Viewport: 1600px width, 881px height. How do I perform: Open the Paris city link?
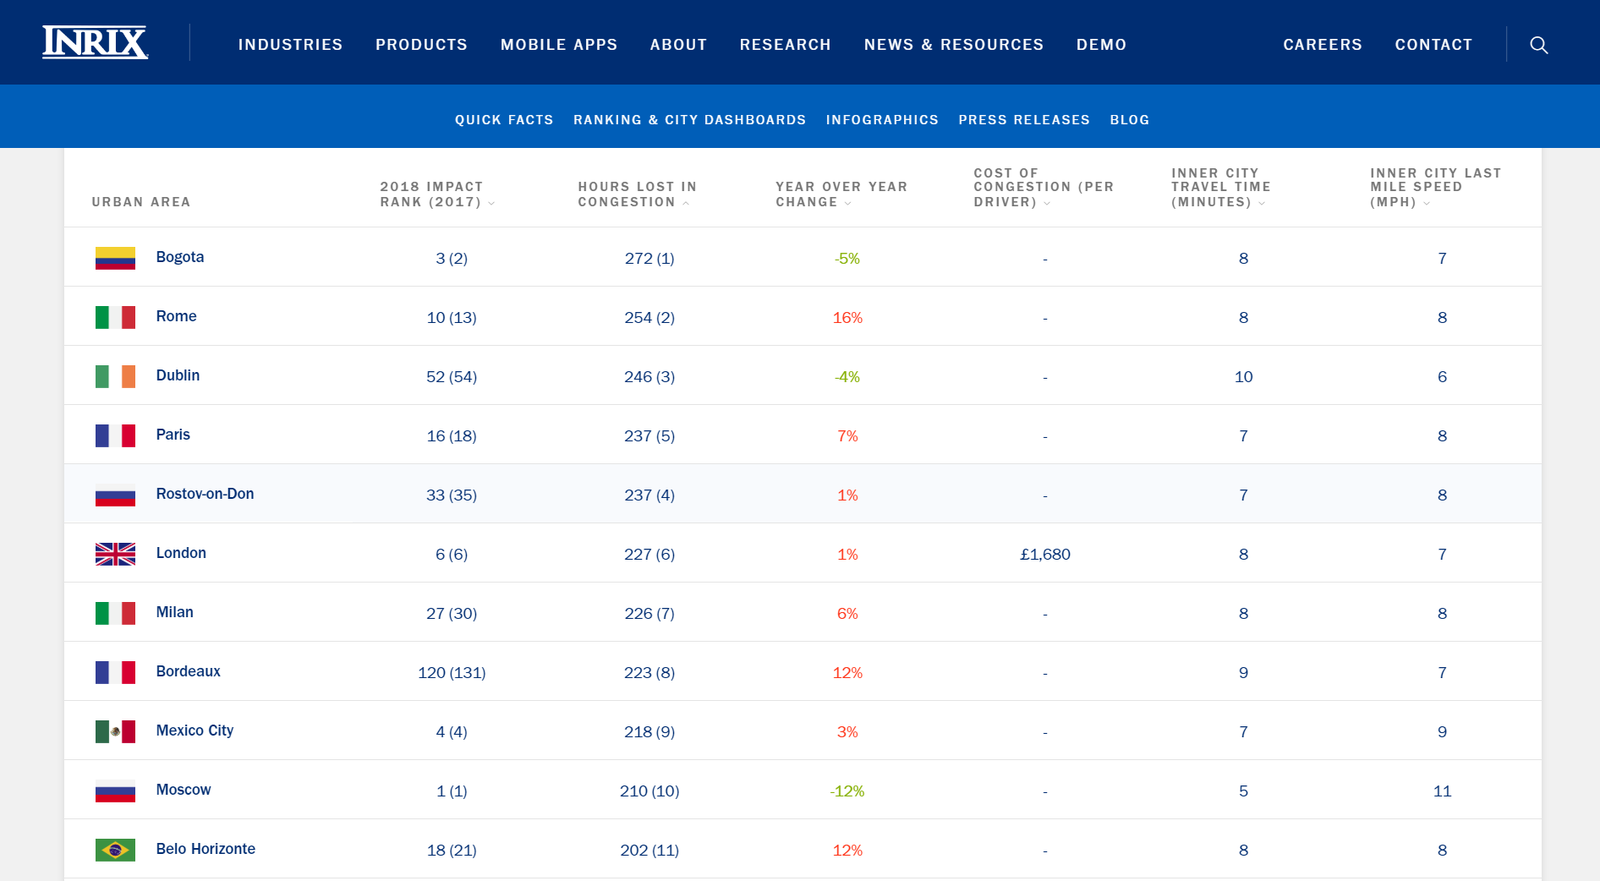(x=173, y=434)
